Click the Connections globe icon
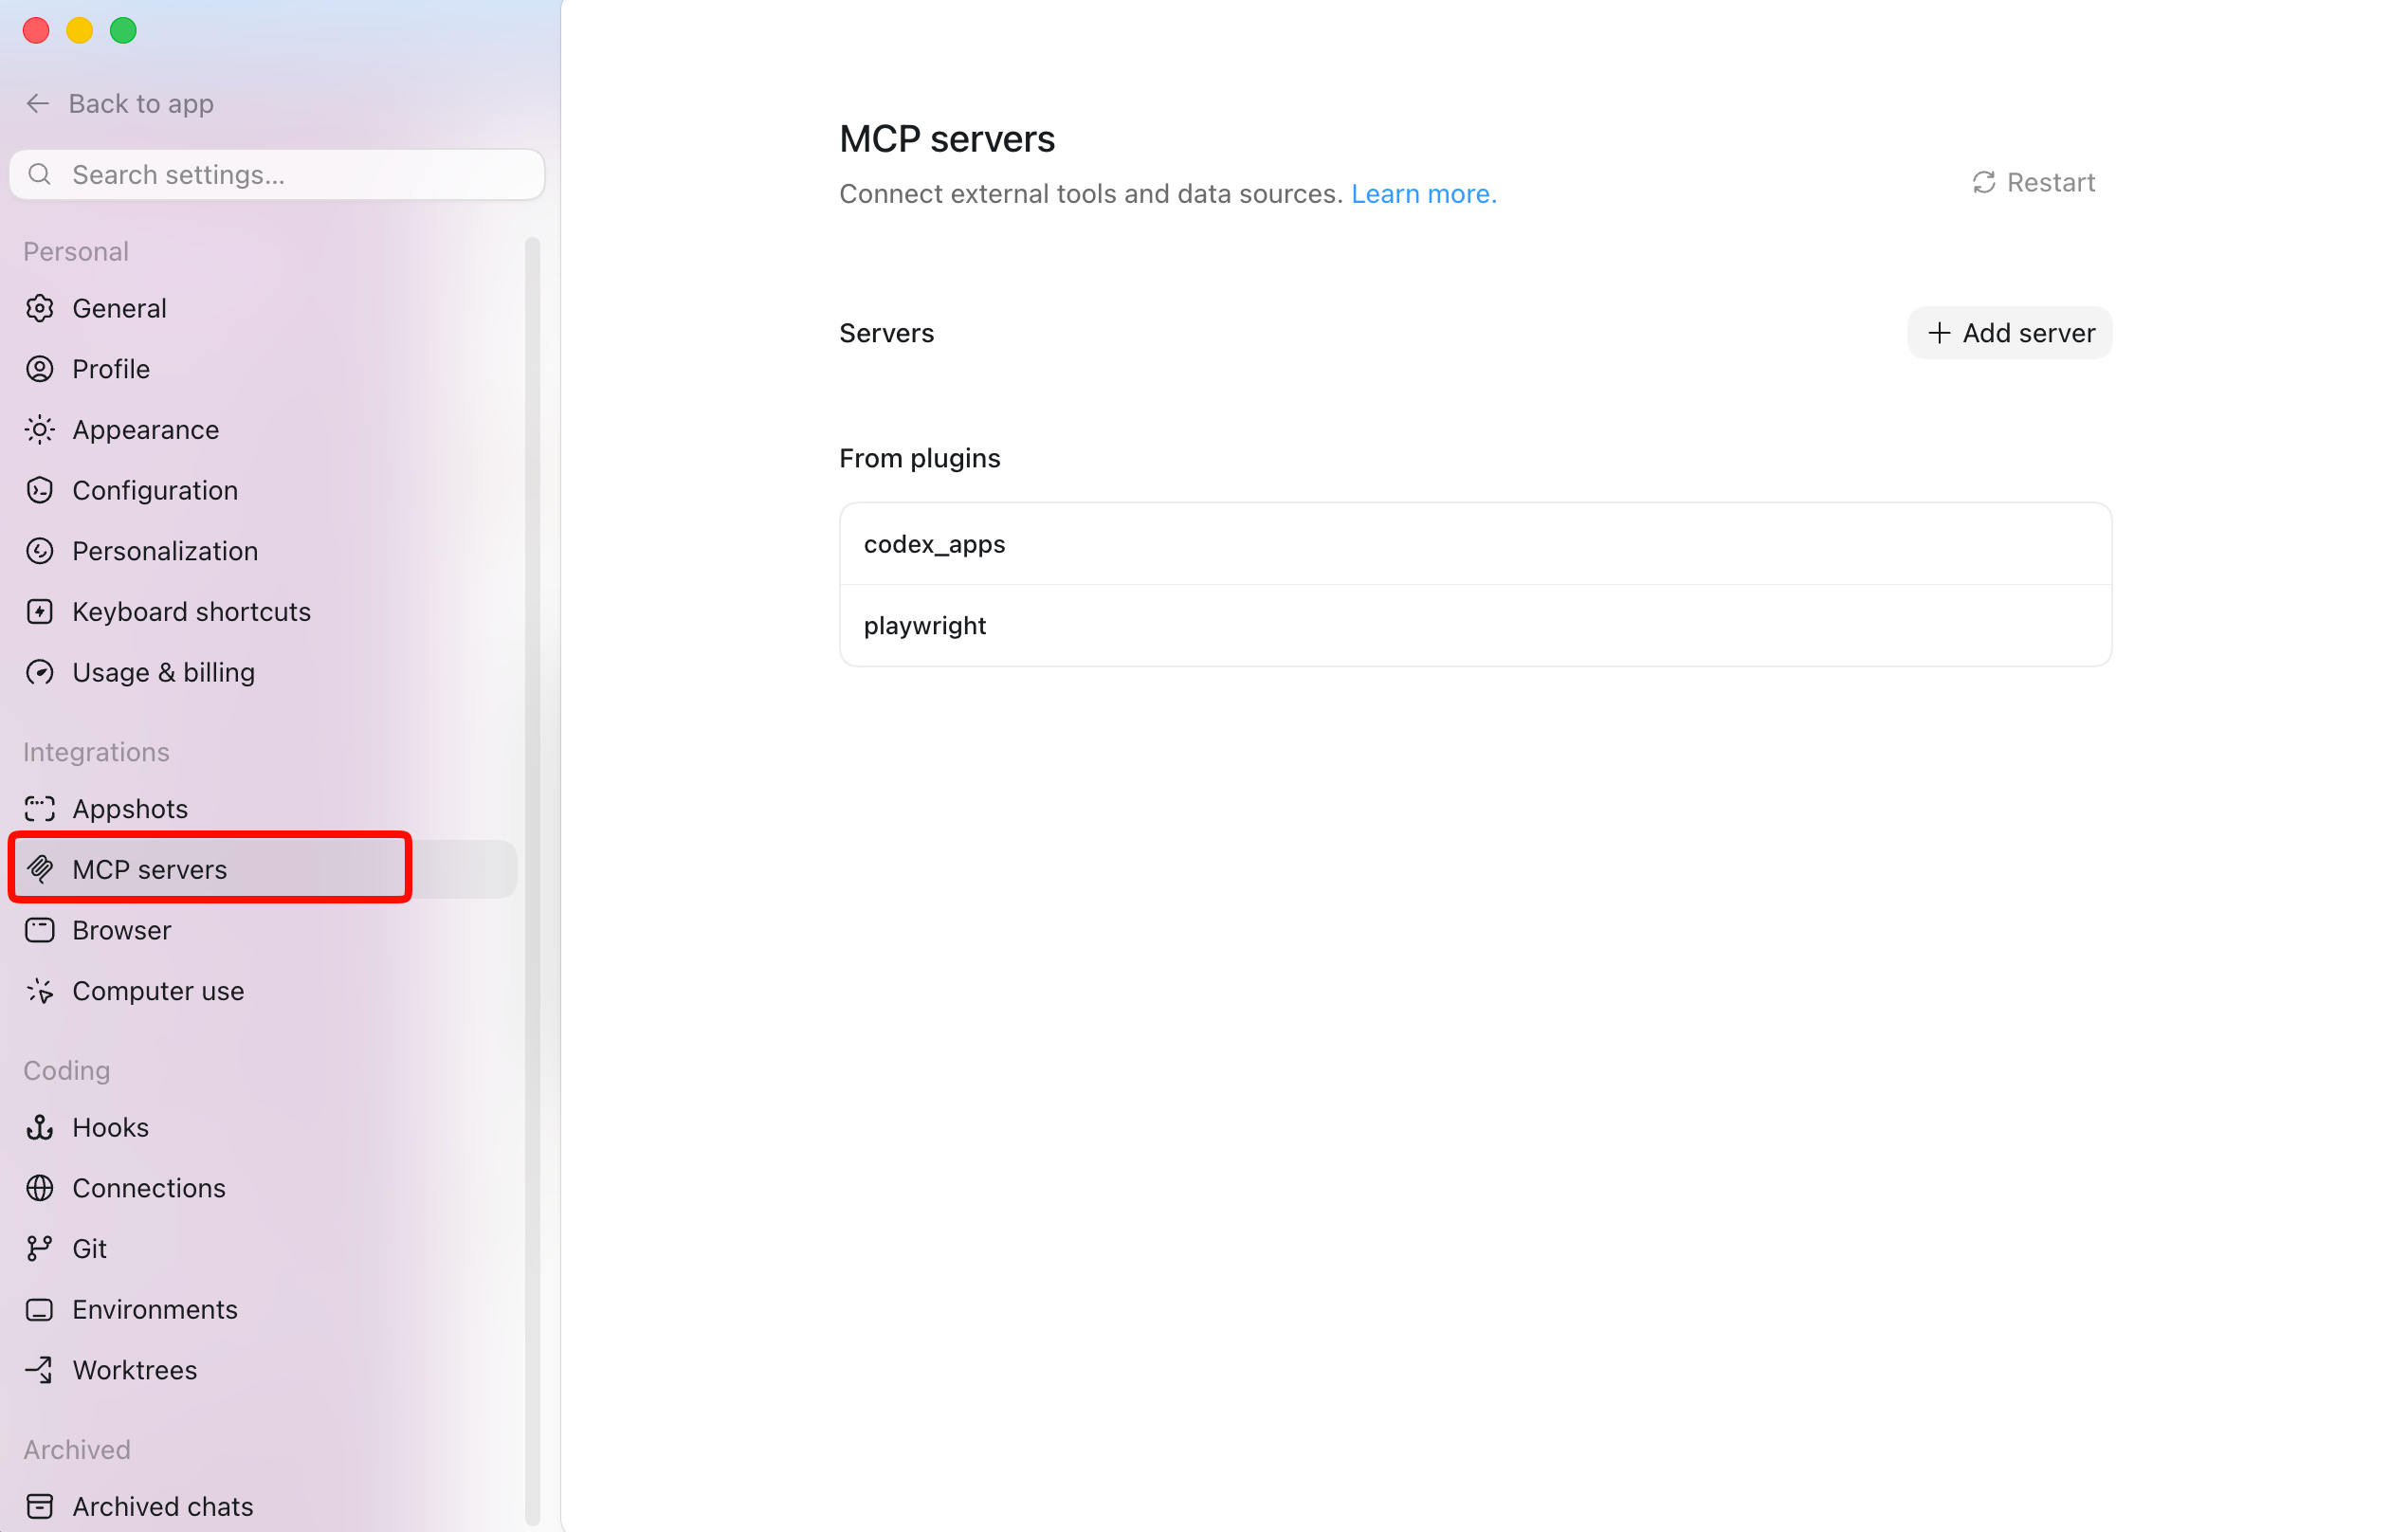2408x1532 pixels. point(40,1188)
